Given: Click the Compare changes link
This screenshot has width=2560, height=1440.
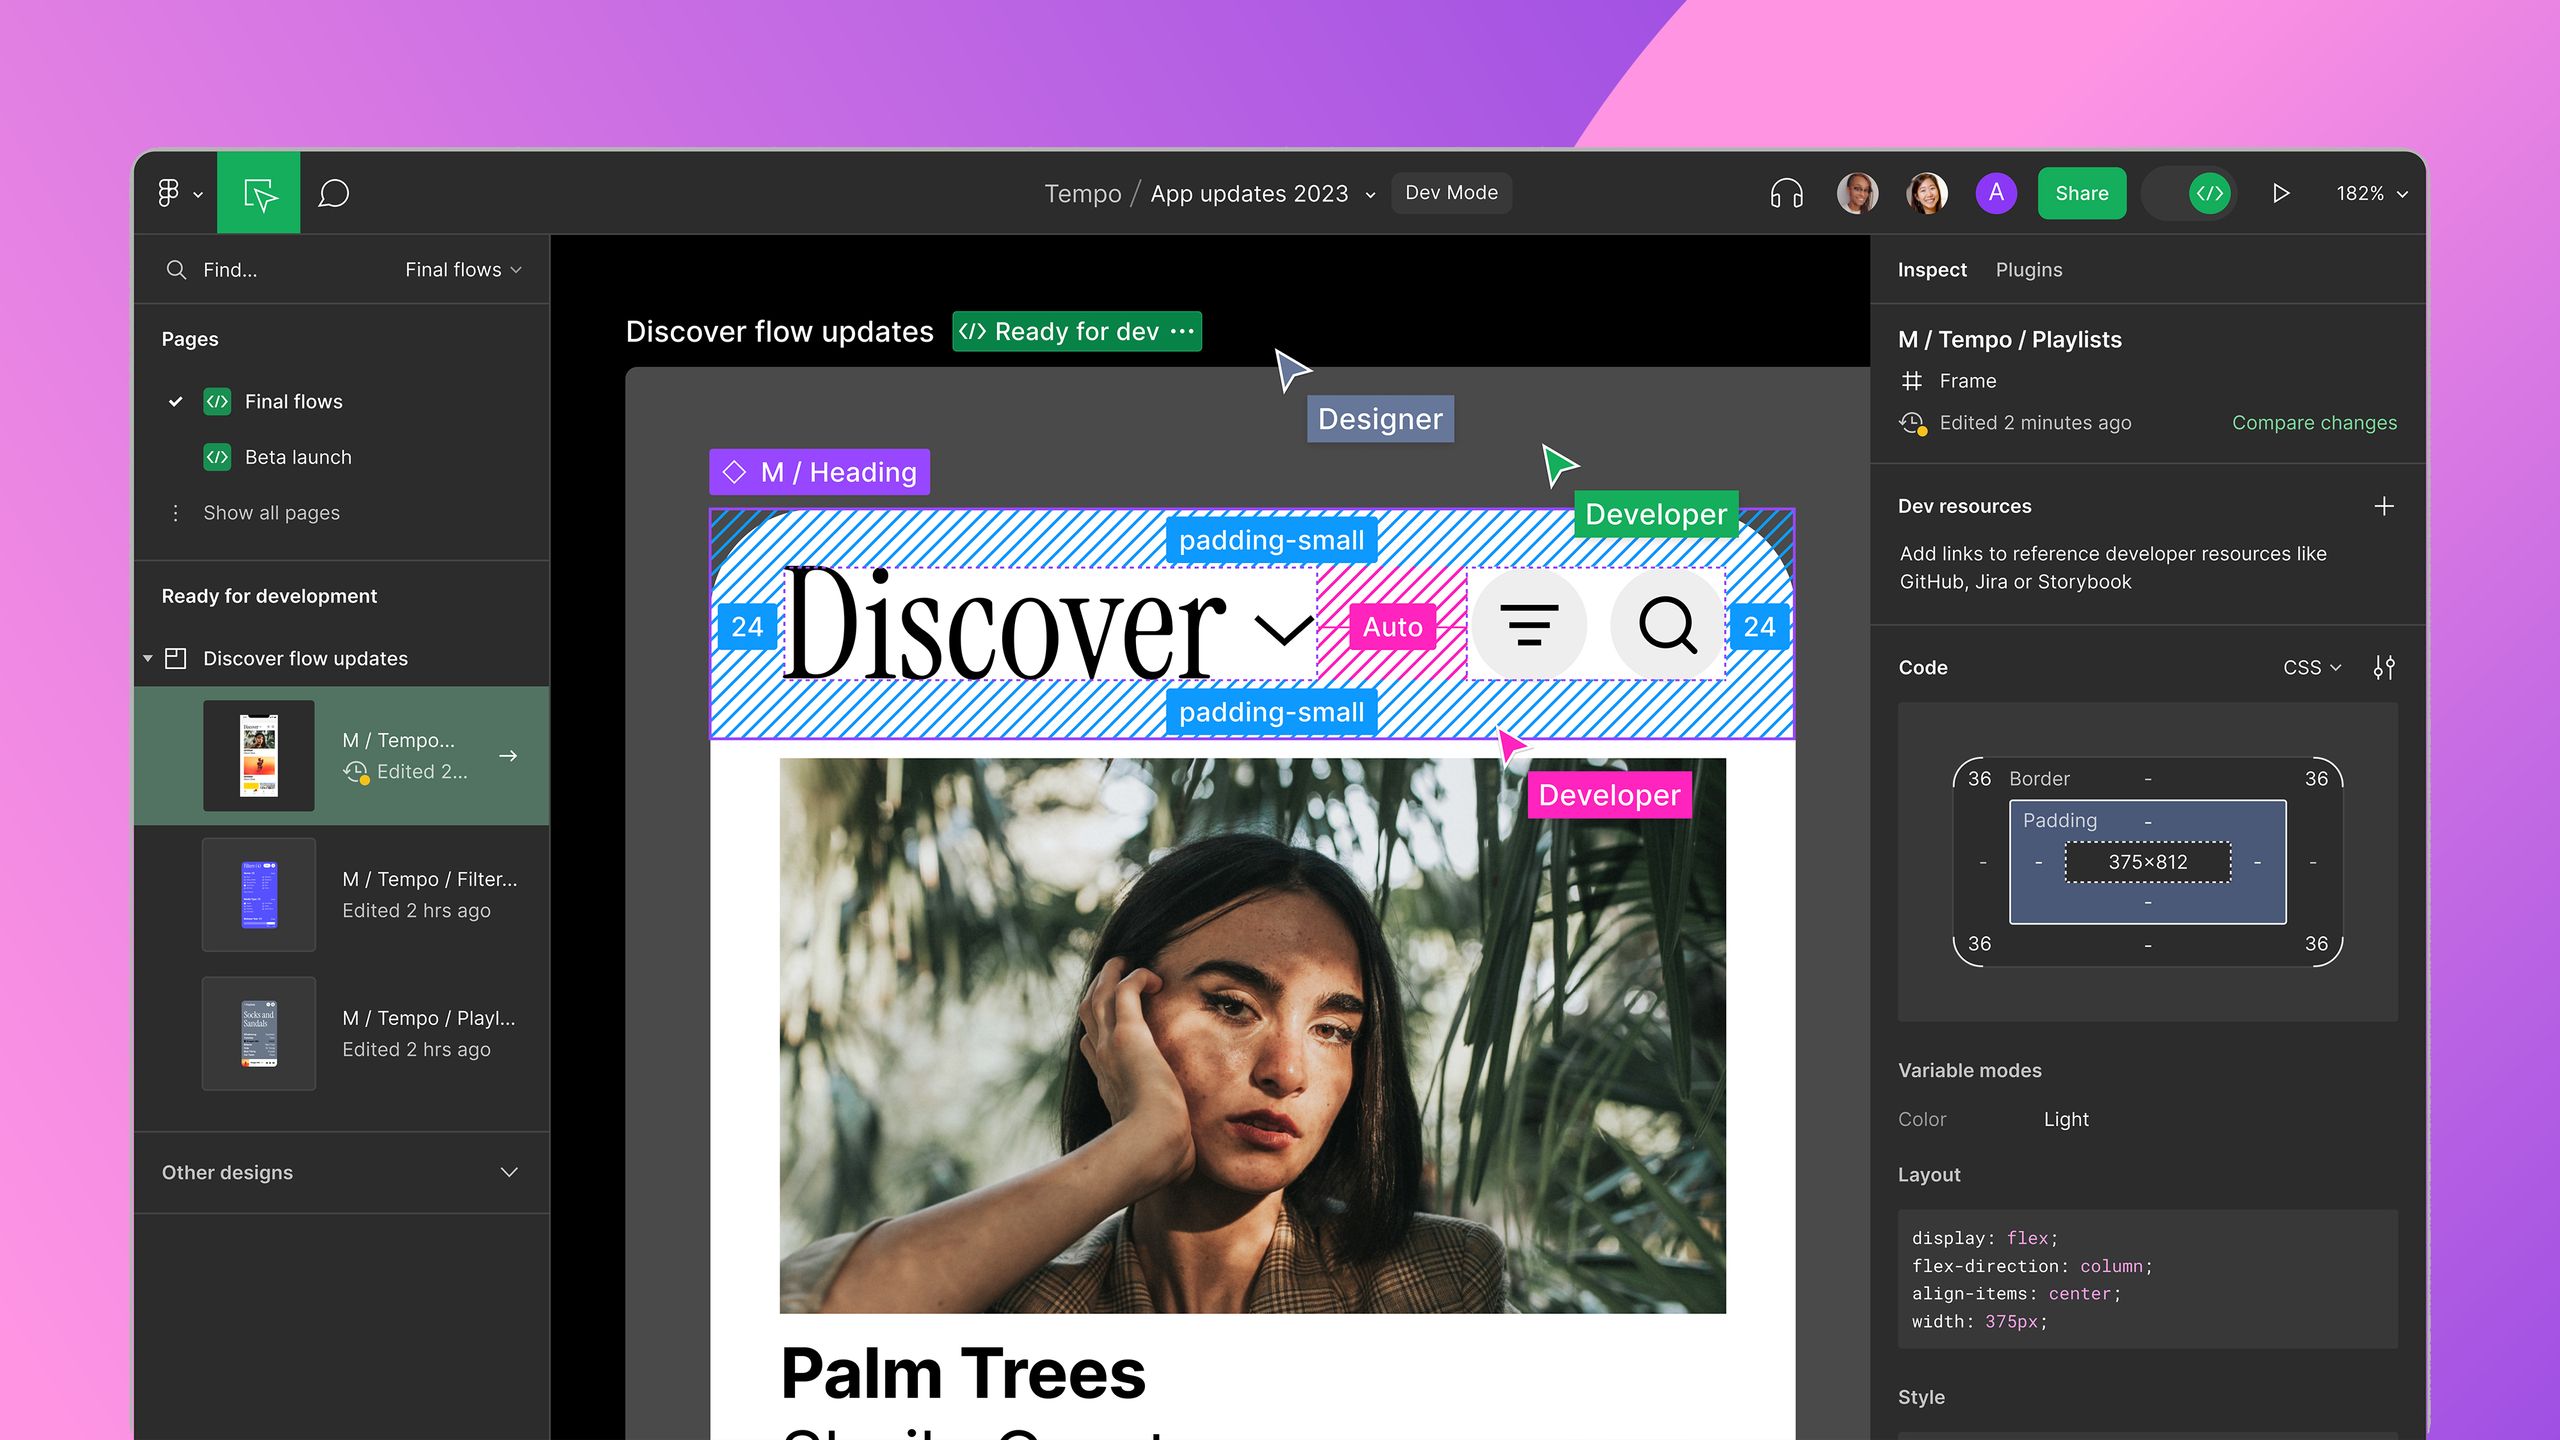Looking at the screenshot, I should (2314, 422).
